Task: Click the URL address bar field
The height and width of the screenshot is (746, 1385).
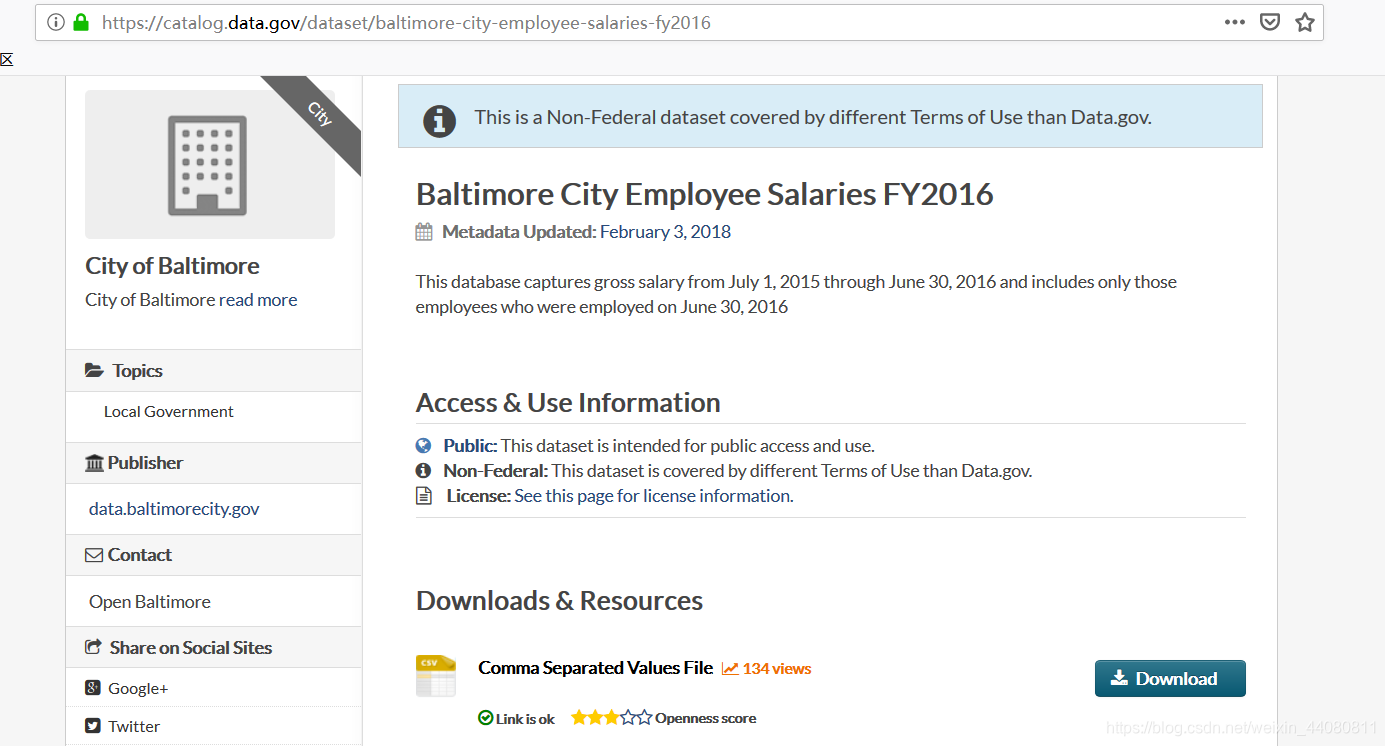Action: pyautogui.click(x=679, y=22)
